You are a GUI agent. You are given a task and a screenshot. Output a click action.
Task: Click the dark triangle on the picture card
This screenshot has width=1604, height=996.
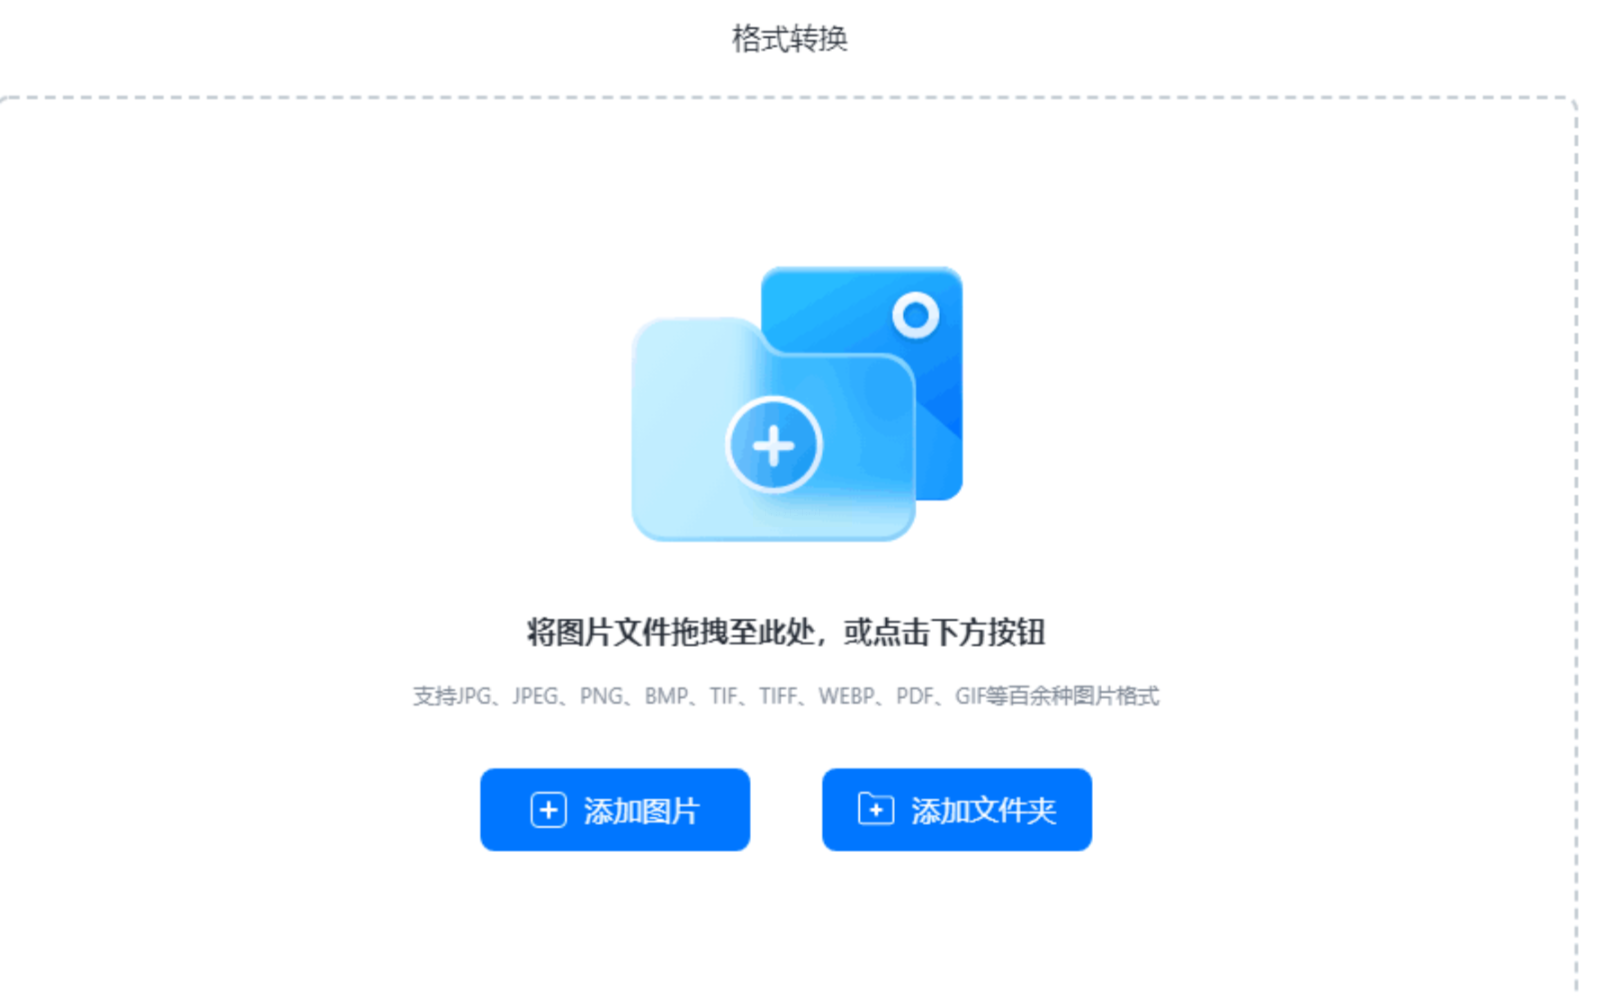[x=941, y=410]
